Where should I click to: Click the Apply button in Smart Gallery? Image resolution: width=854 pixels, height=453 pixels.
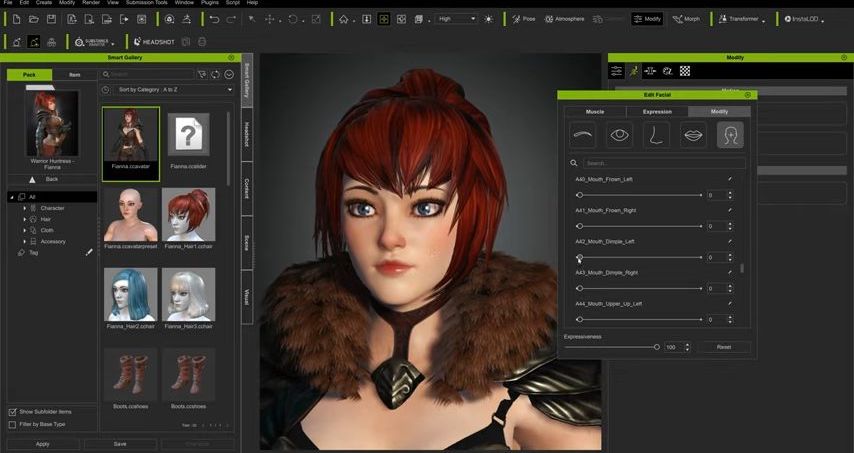tap(43, 444)
